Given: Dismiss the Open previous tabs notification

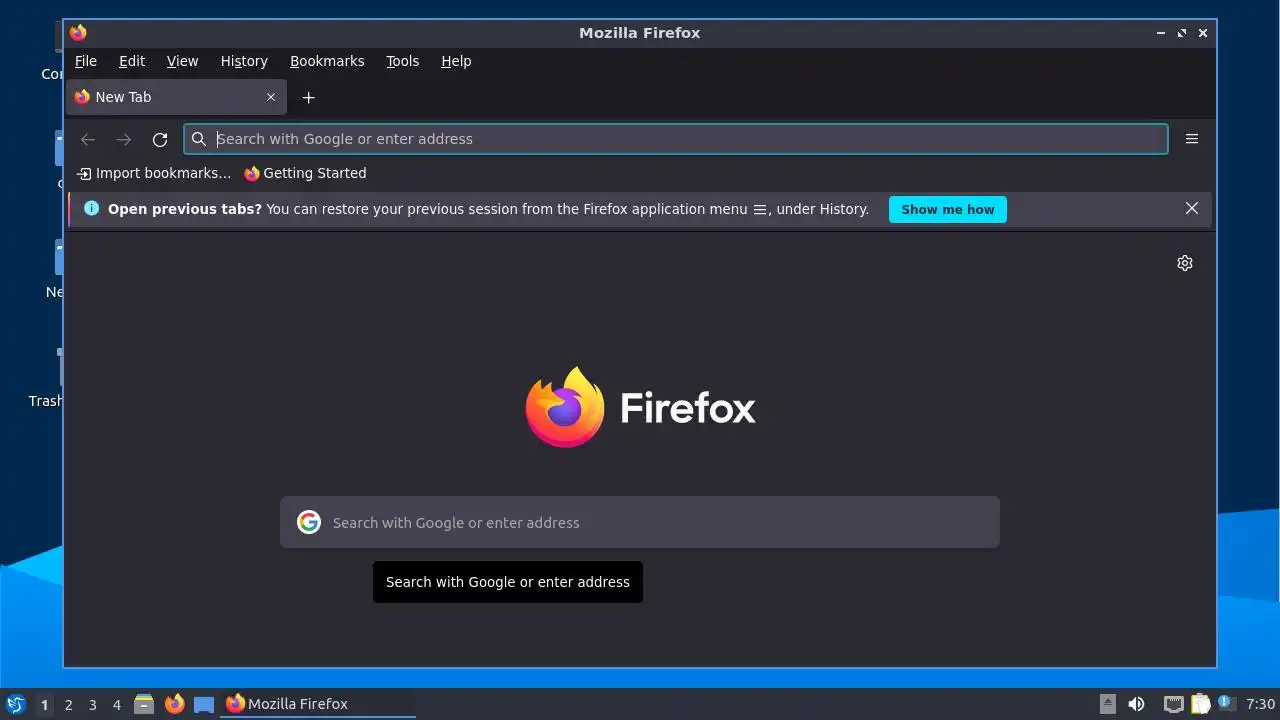Looking at the screenshot, I should (x=1192, y=208).
